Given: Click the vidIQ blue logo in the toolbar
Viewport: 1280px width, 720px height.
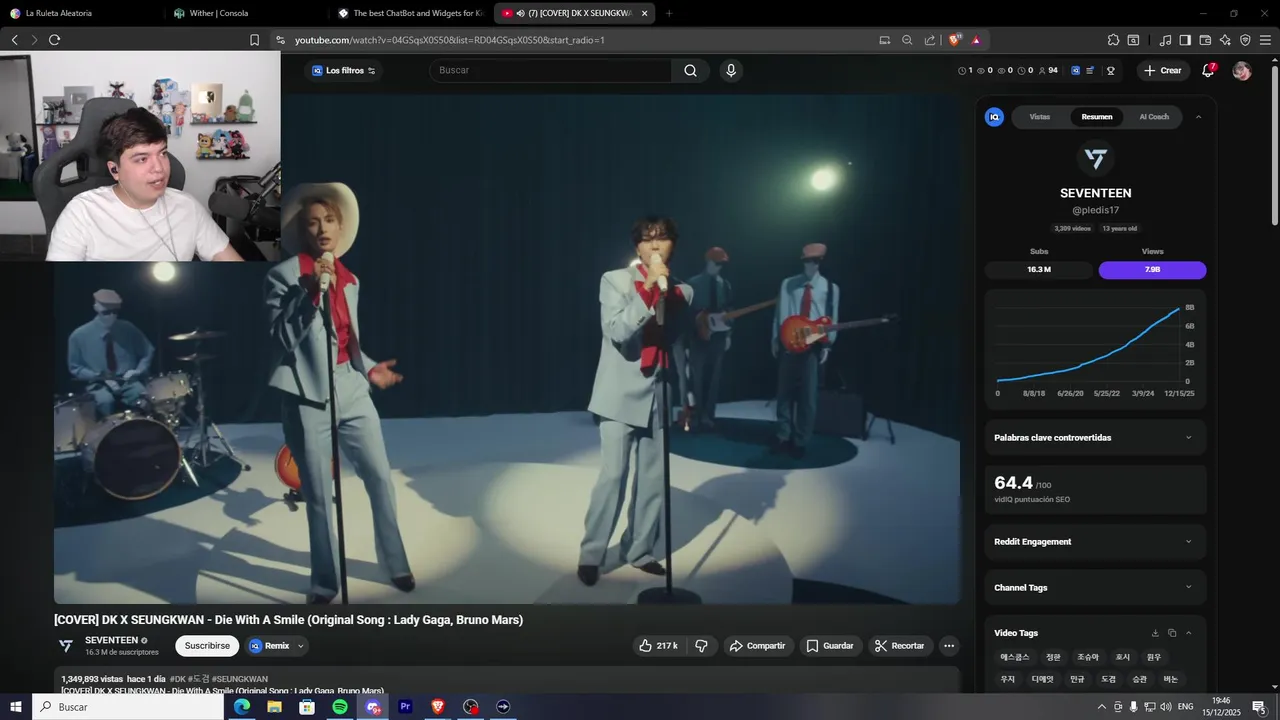Looking at the screenshot, I should [x=1075, y=70].
